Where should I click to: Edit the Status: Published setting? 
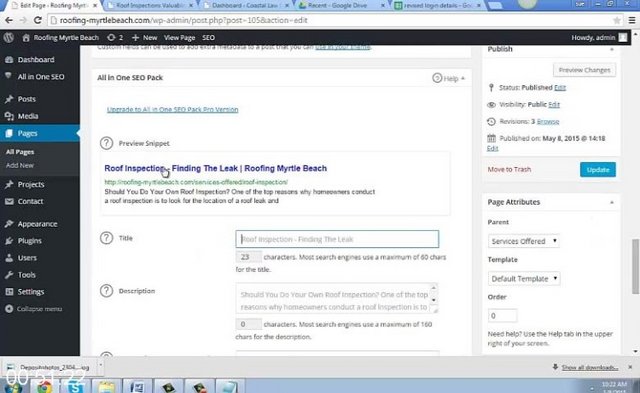(x=560, y=88)
